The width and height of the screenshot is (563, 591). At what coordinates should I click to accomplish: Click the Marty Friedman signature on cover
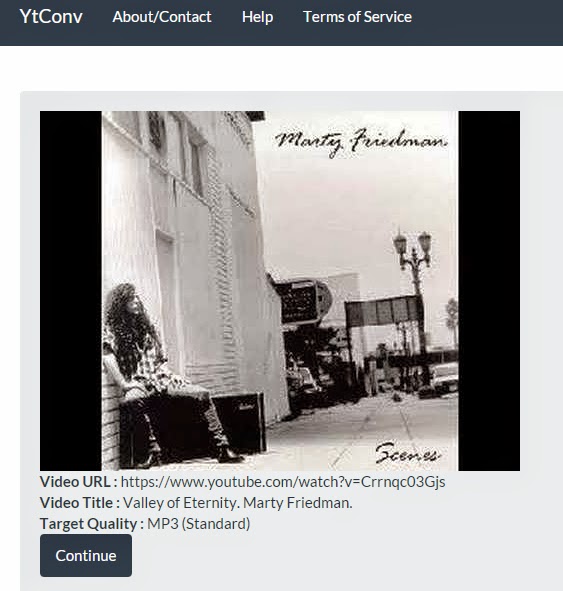362,141
